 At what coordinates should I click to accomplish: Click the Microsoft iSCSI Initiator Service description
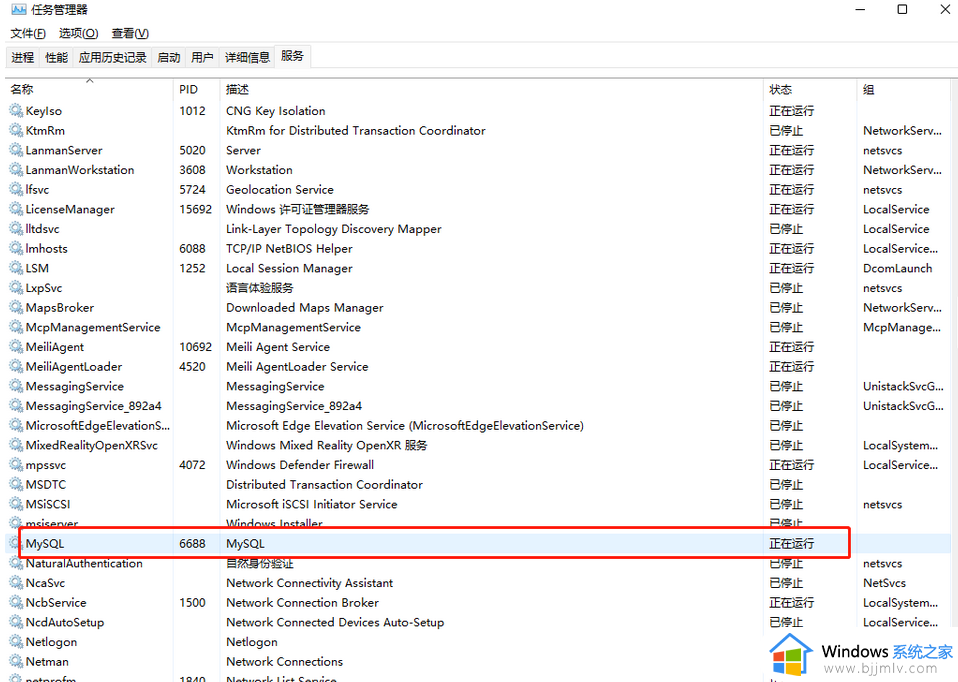click(x=312, y=504)
